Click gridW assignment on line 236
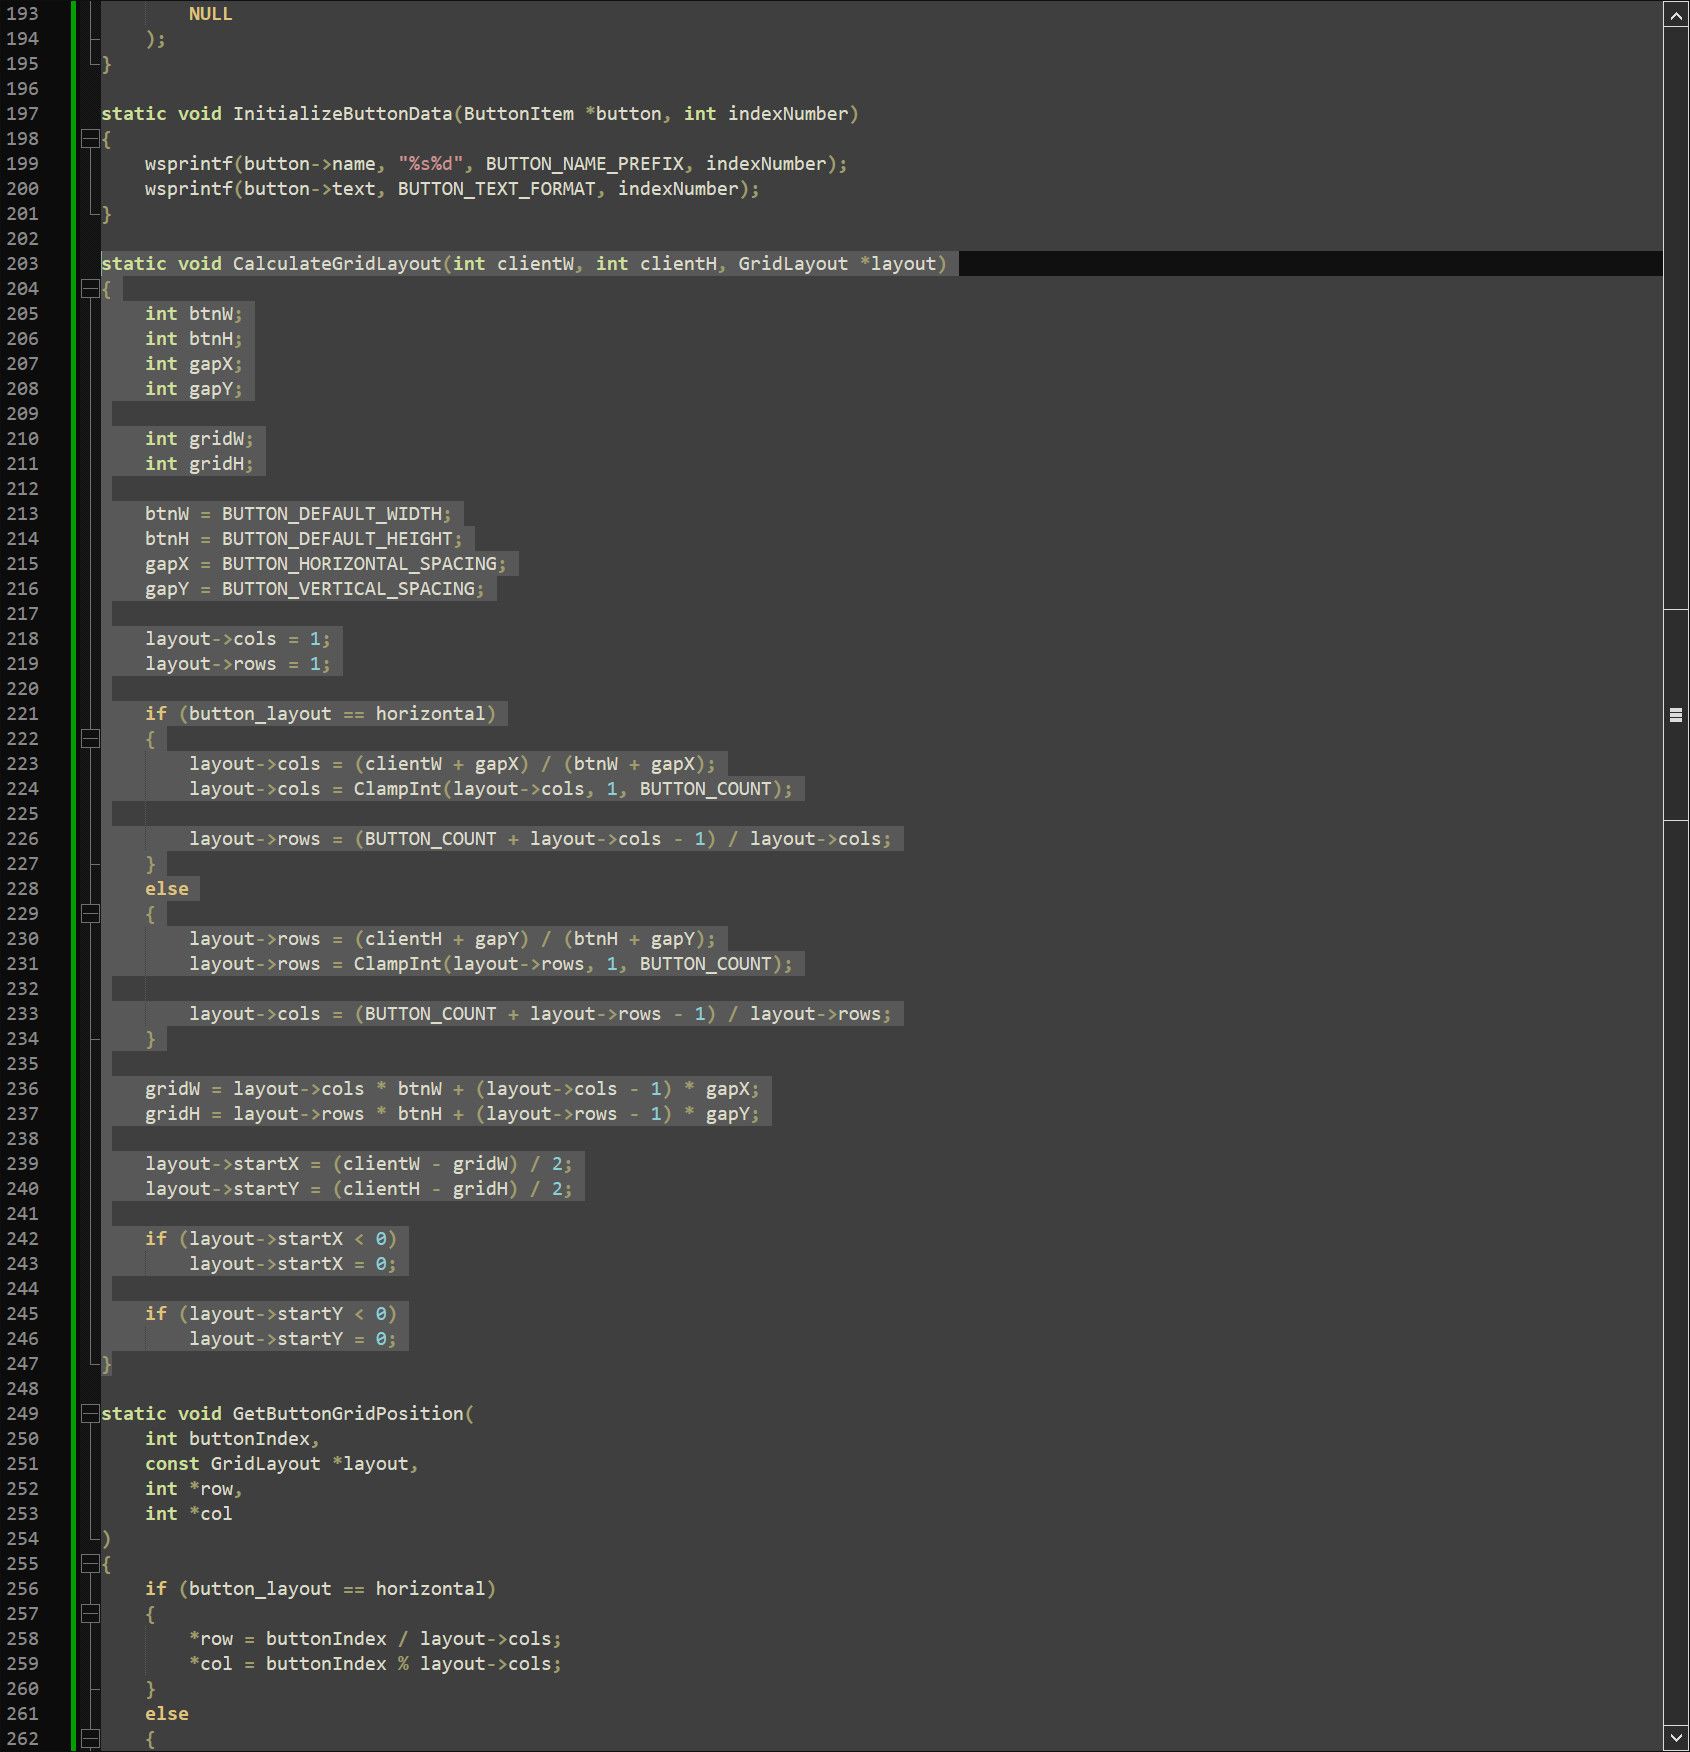The image size is (1690, 1752). point(452,1089)
